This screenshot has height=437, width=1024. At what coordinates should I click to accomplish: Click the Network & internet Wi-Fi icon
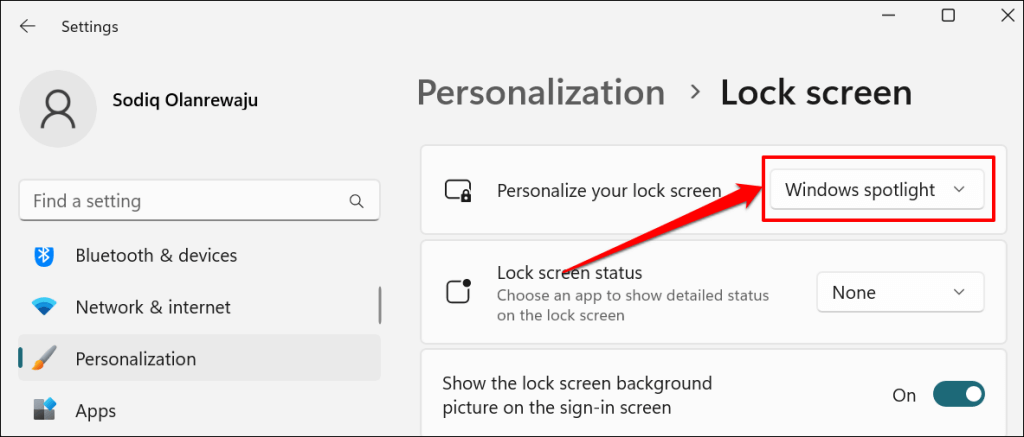[44, 307]
